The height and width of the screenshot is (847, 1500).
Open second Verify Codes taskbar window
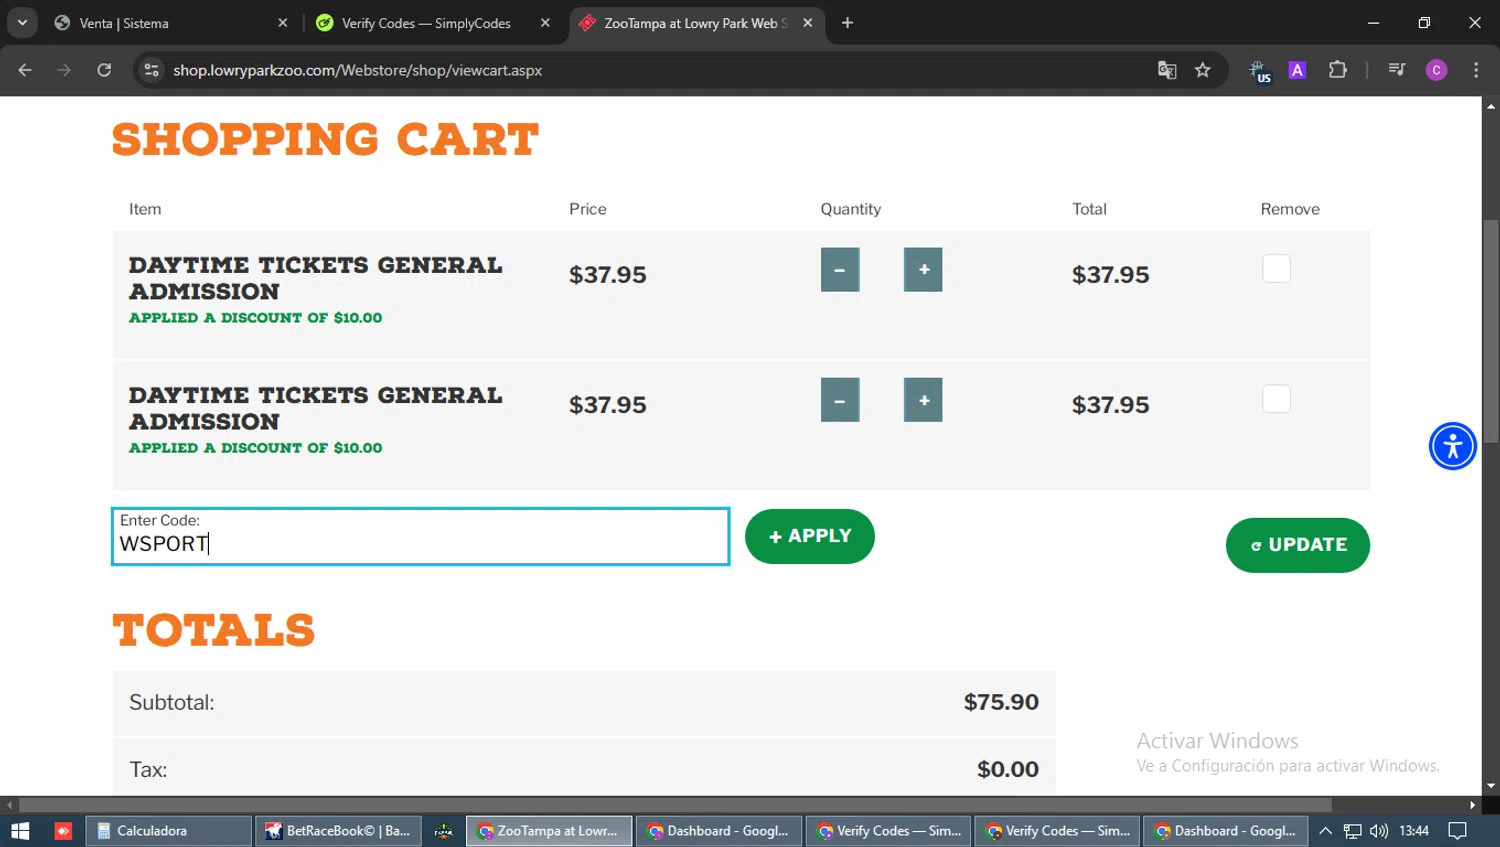[x=1057, y=831]
